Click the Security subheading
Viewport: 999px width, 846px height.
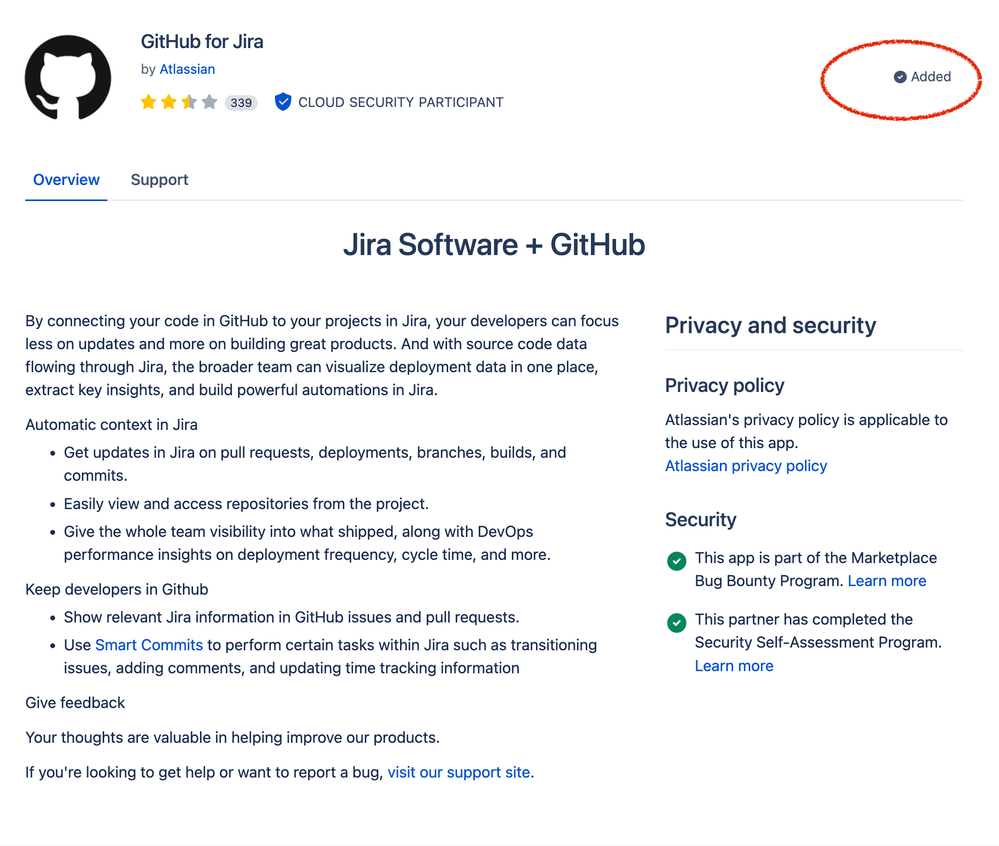700,520
